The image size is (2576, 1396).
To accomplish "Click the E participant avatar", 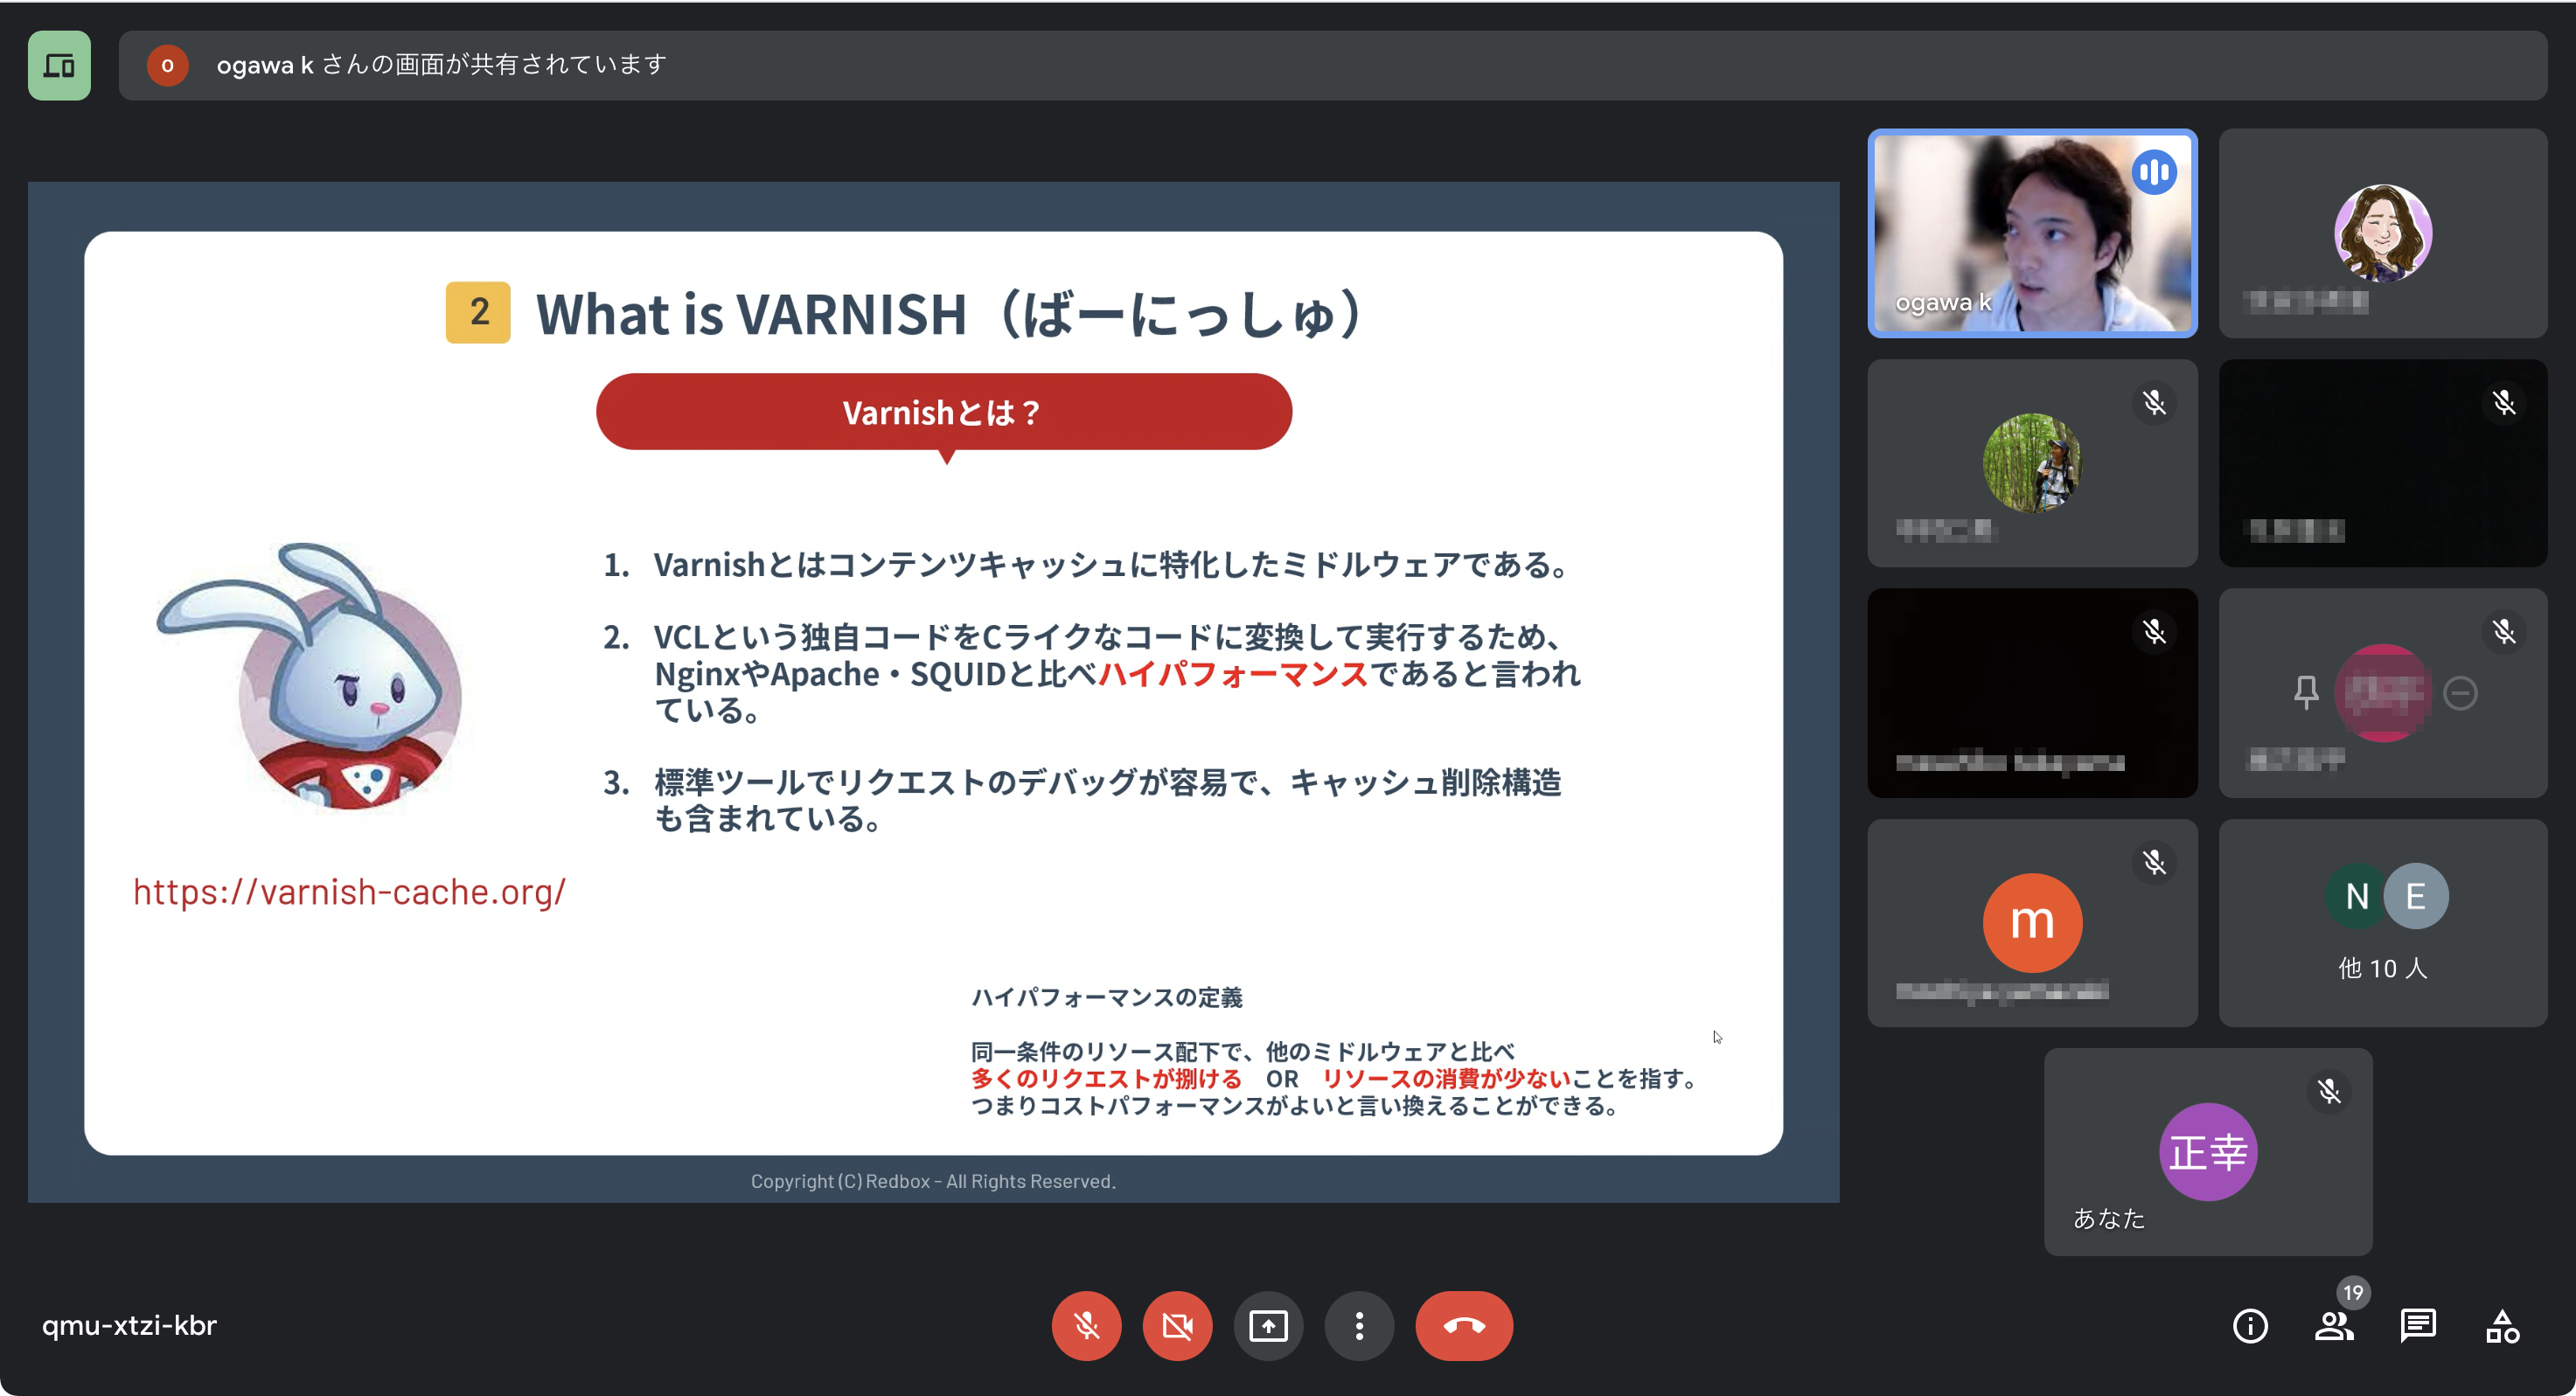I will (2416, 896).
